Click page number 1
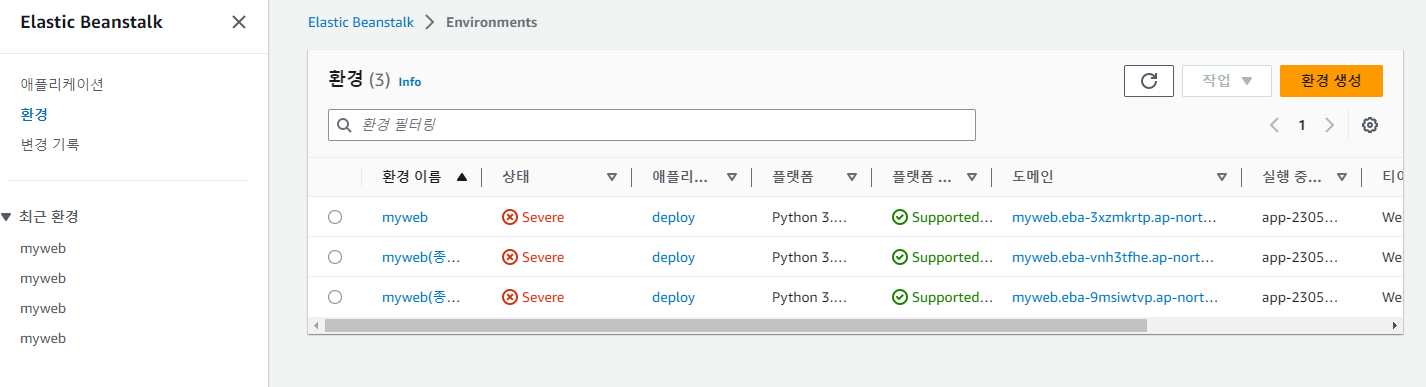 (1302, 125)
